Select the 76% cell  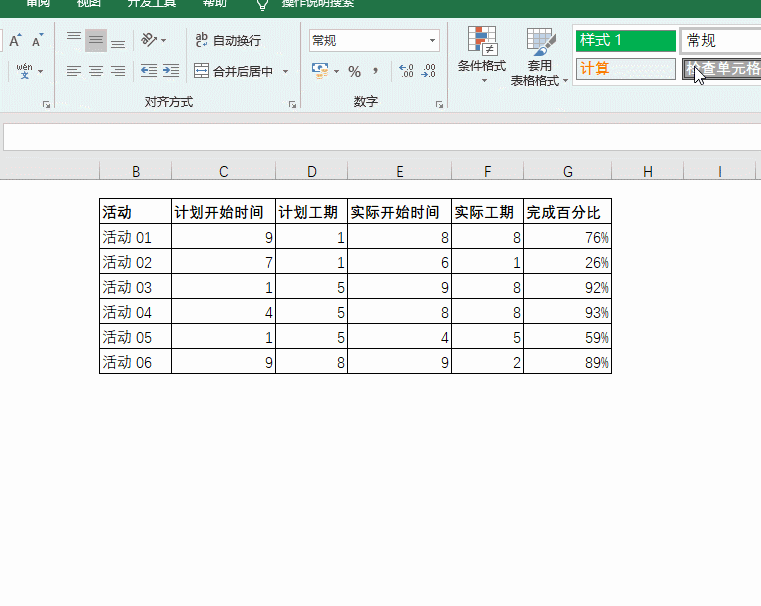pyautogui.click(x=567, y=237)
